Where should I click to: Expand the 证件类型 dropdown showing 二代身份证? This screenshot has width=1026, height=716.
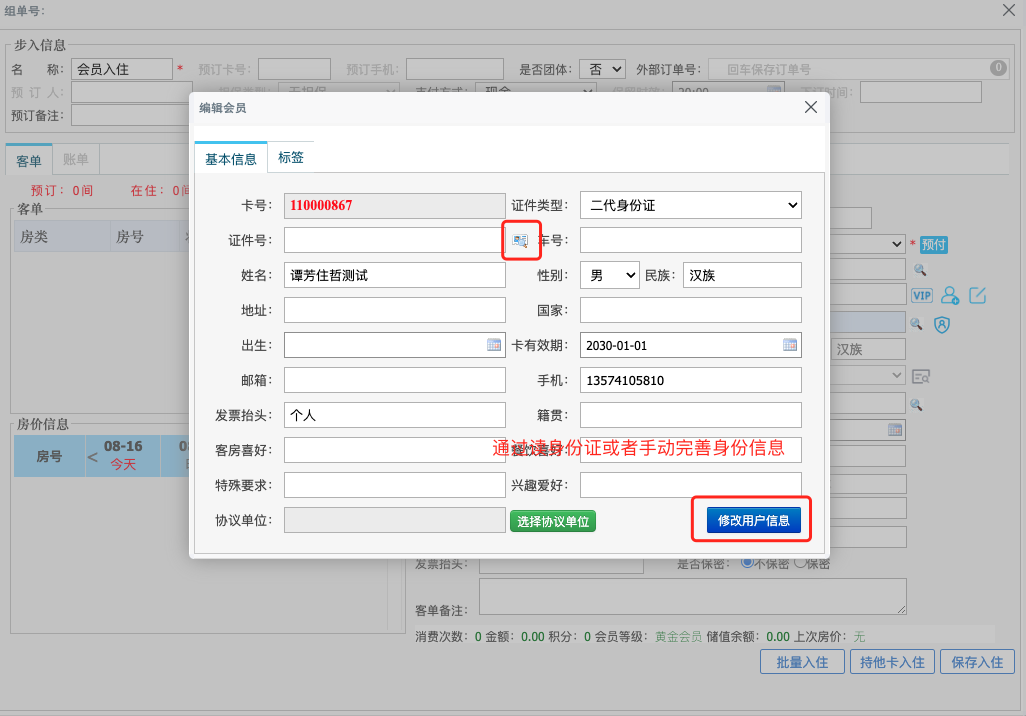click(x=690, y=206)
